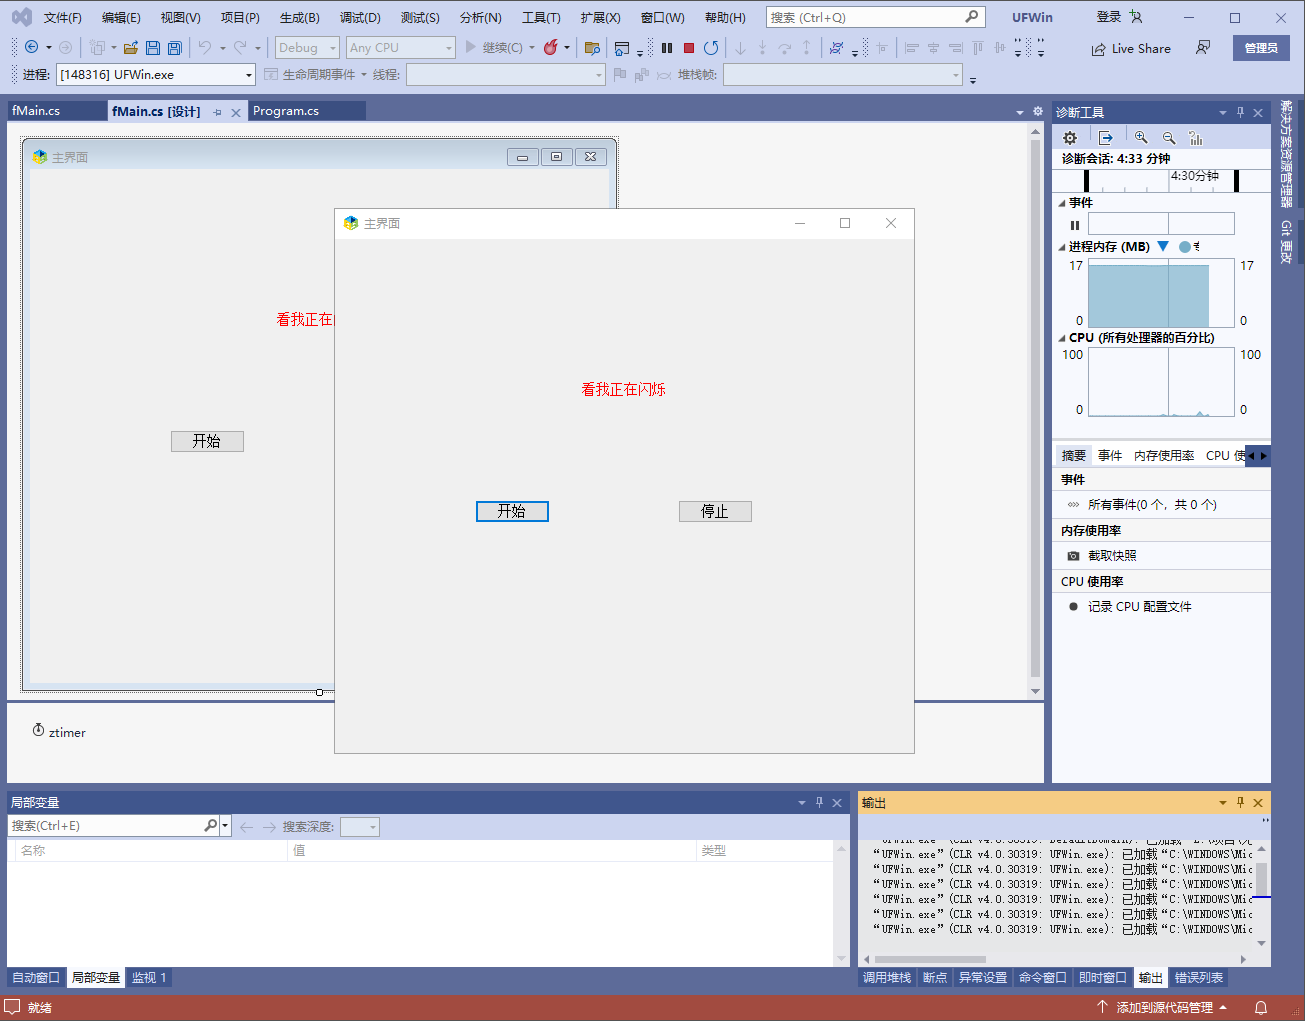Viewport: 1305px width, 1021px height.
Task: Click the account icon beside 登录
Action: pyautogui.click(x=1136, y=17)
